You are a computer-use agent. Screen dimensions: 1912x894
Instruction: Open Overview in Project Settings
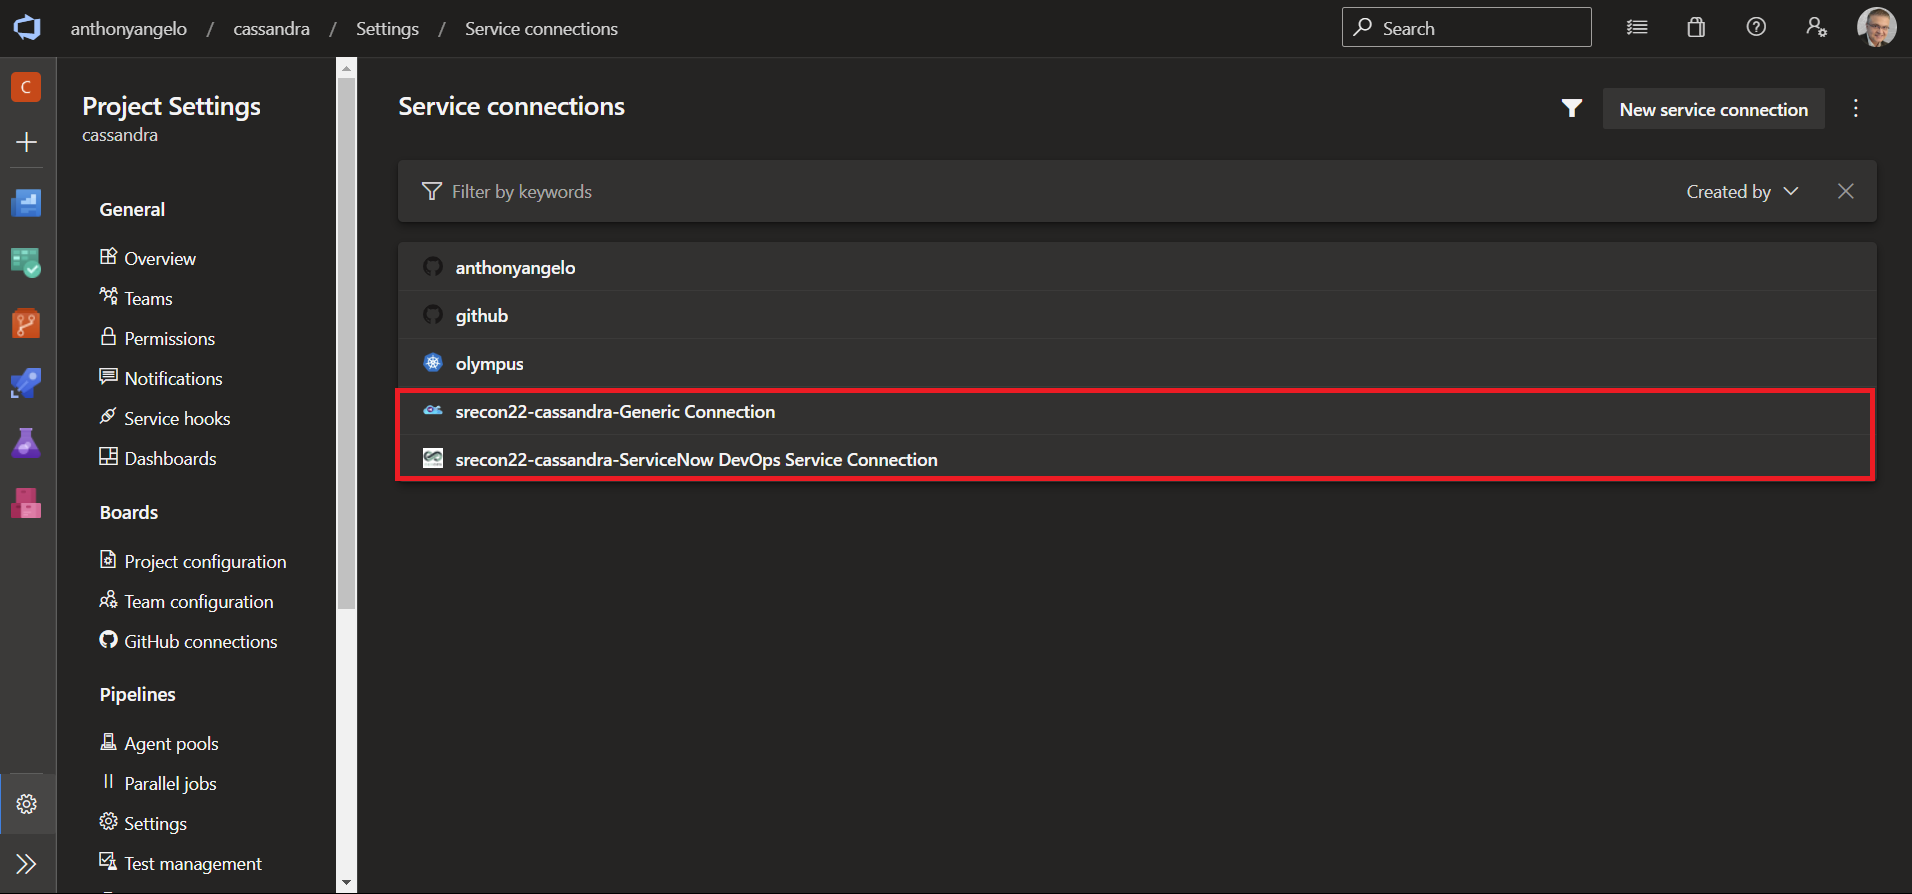(148, 258)
